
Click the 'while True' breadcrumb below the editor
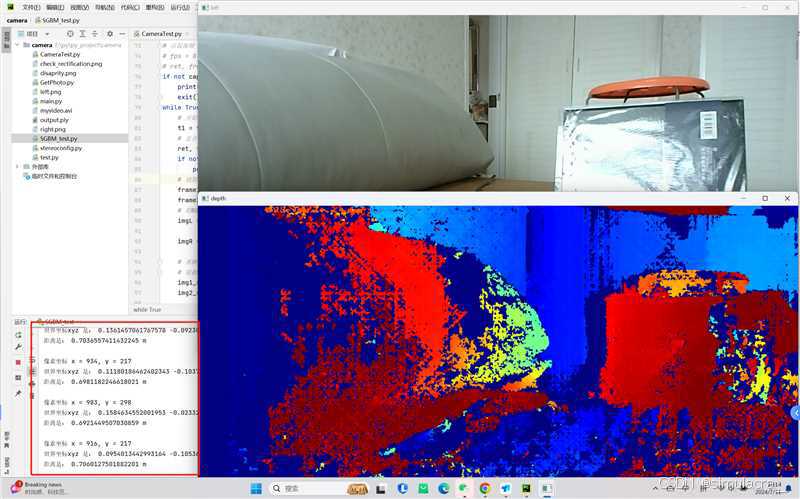pos(147,310)
